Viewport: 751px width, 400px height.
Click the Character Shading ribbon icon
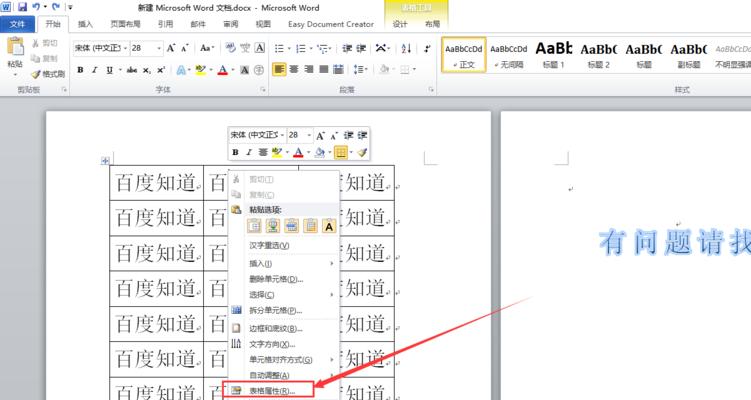244,70
